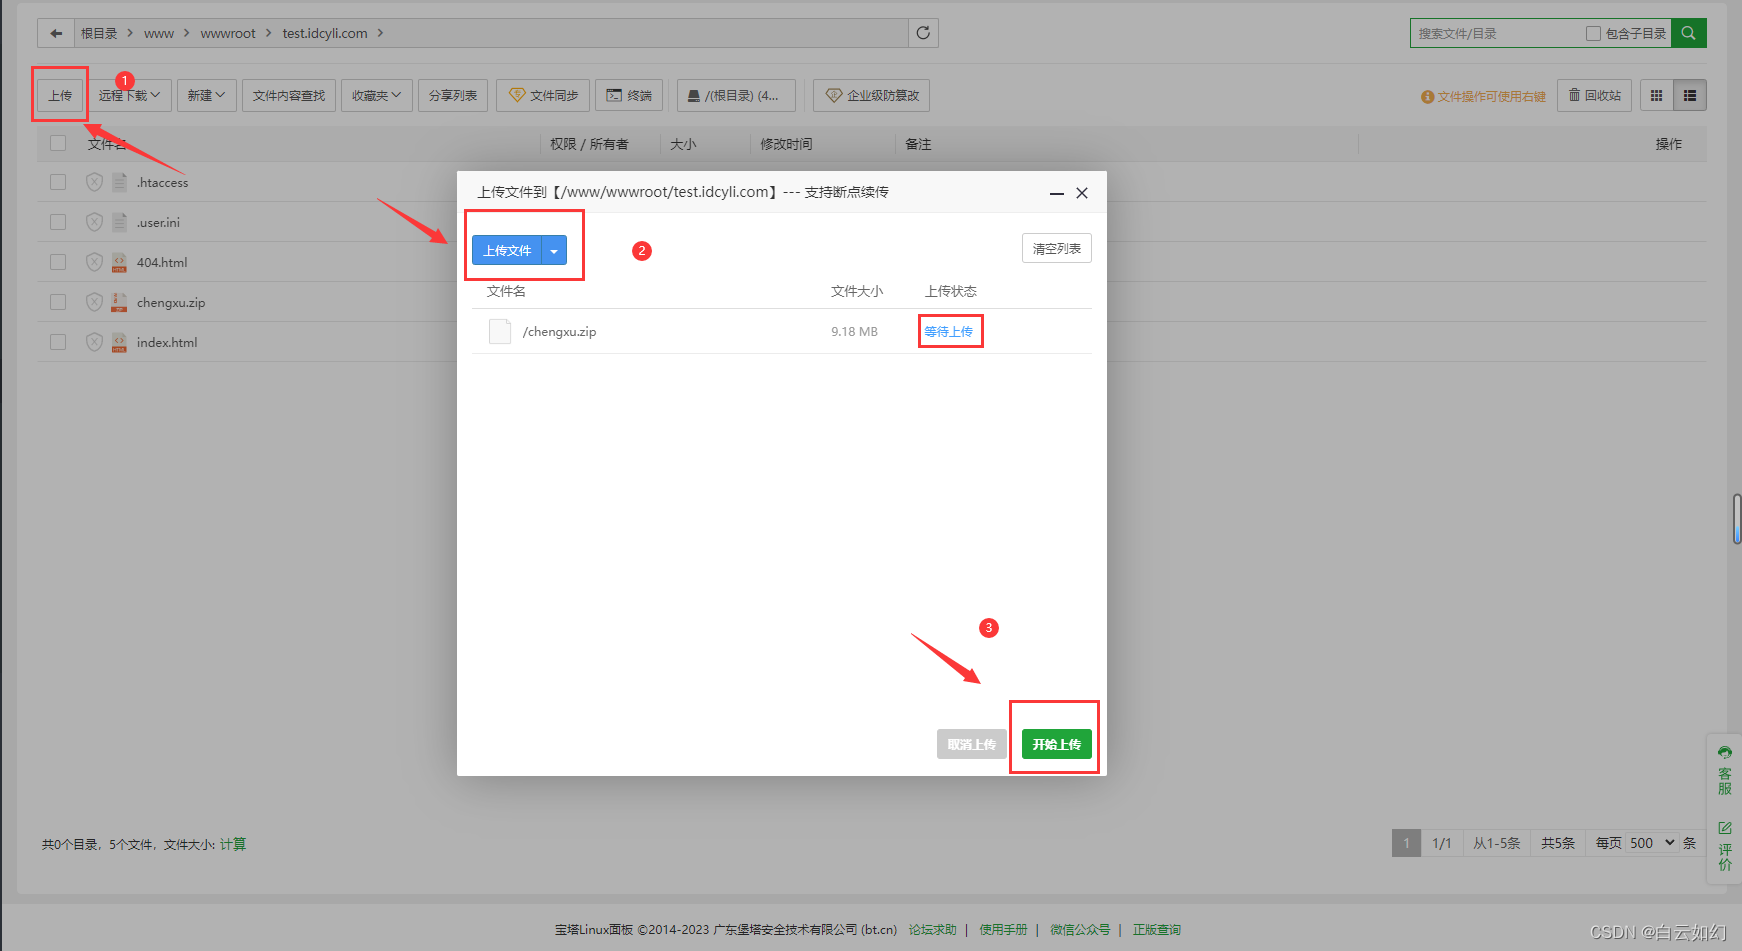The width and height of the screenshot is (1742, 951).
Task: Minimize the upload dialog
Action: [x=1056, y=193]
